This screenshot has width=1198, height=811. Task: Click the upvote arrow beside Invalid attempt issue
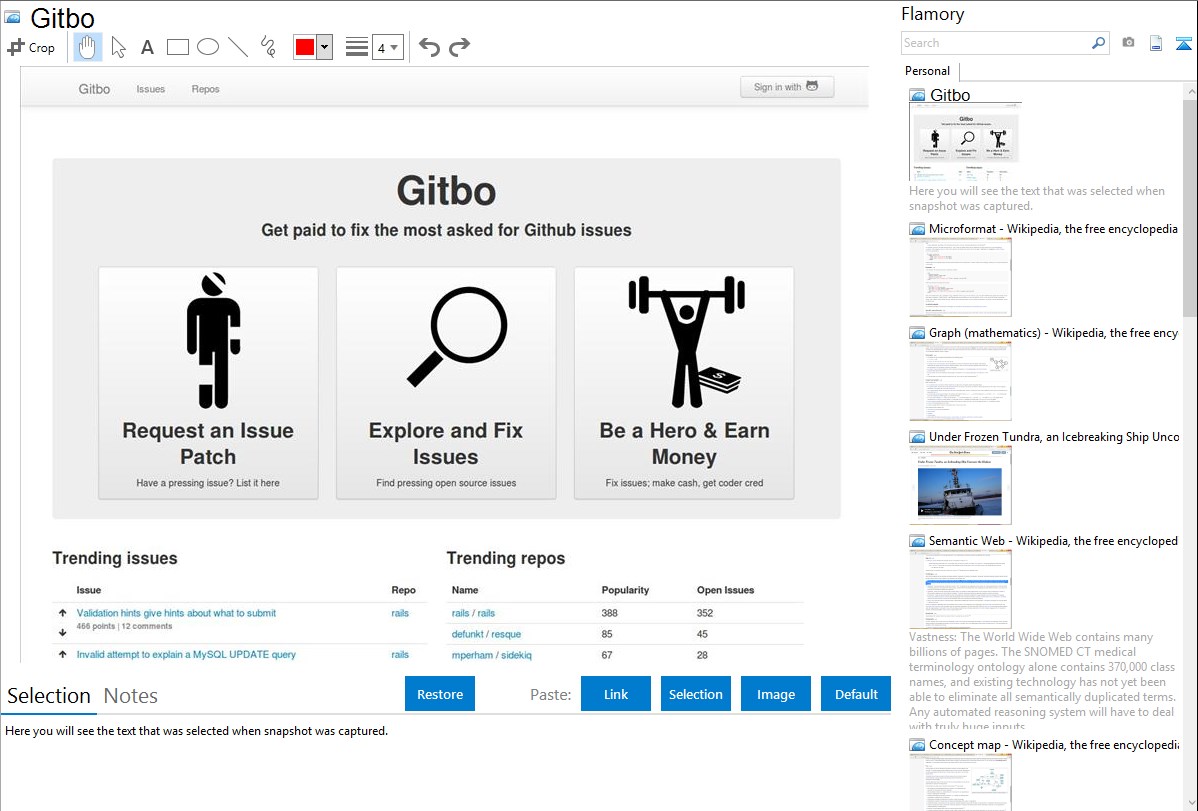(x=63, y=654)
